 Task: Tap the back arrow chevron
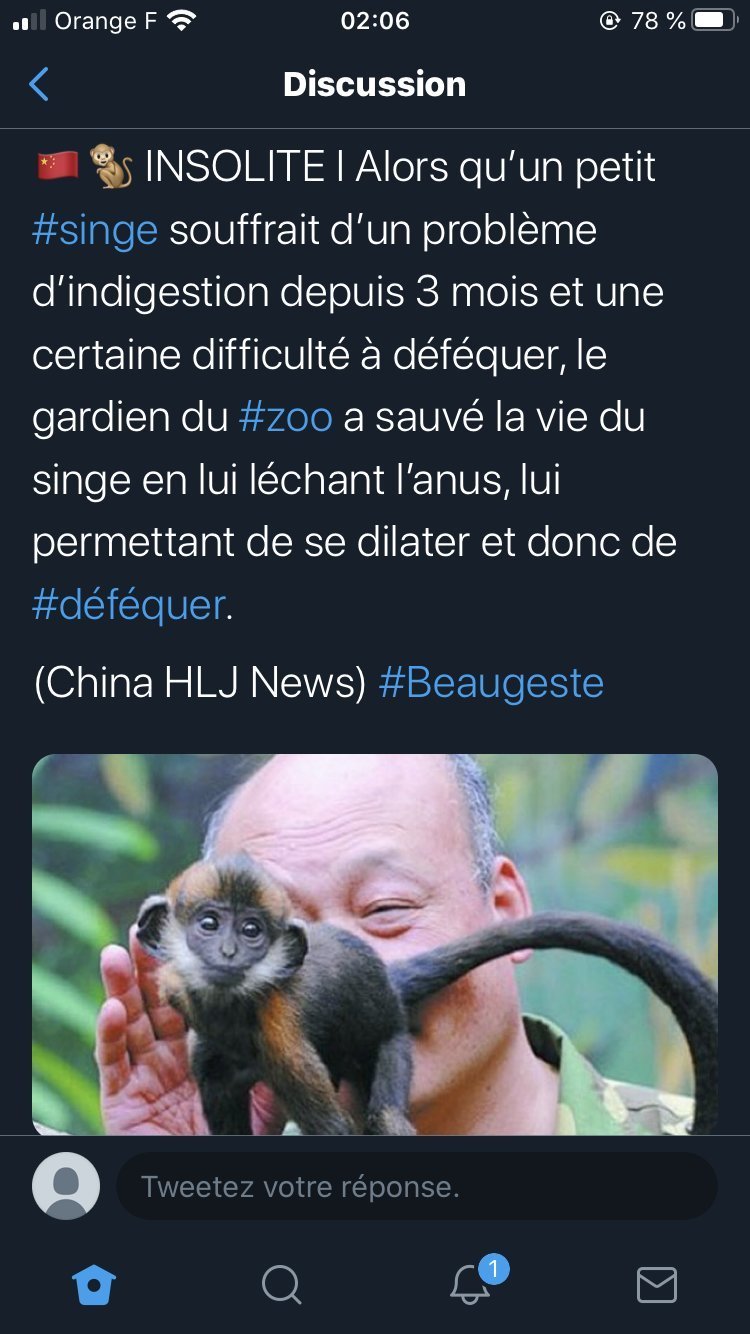39,85
